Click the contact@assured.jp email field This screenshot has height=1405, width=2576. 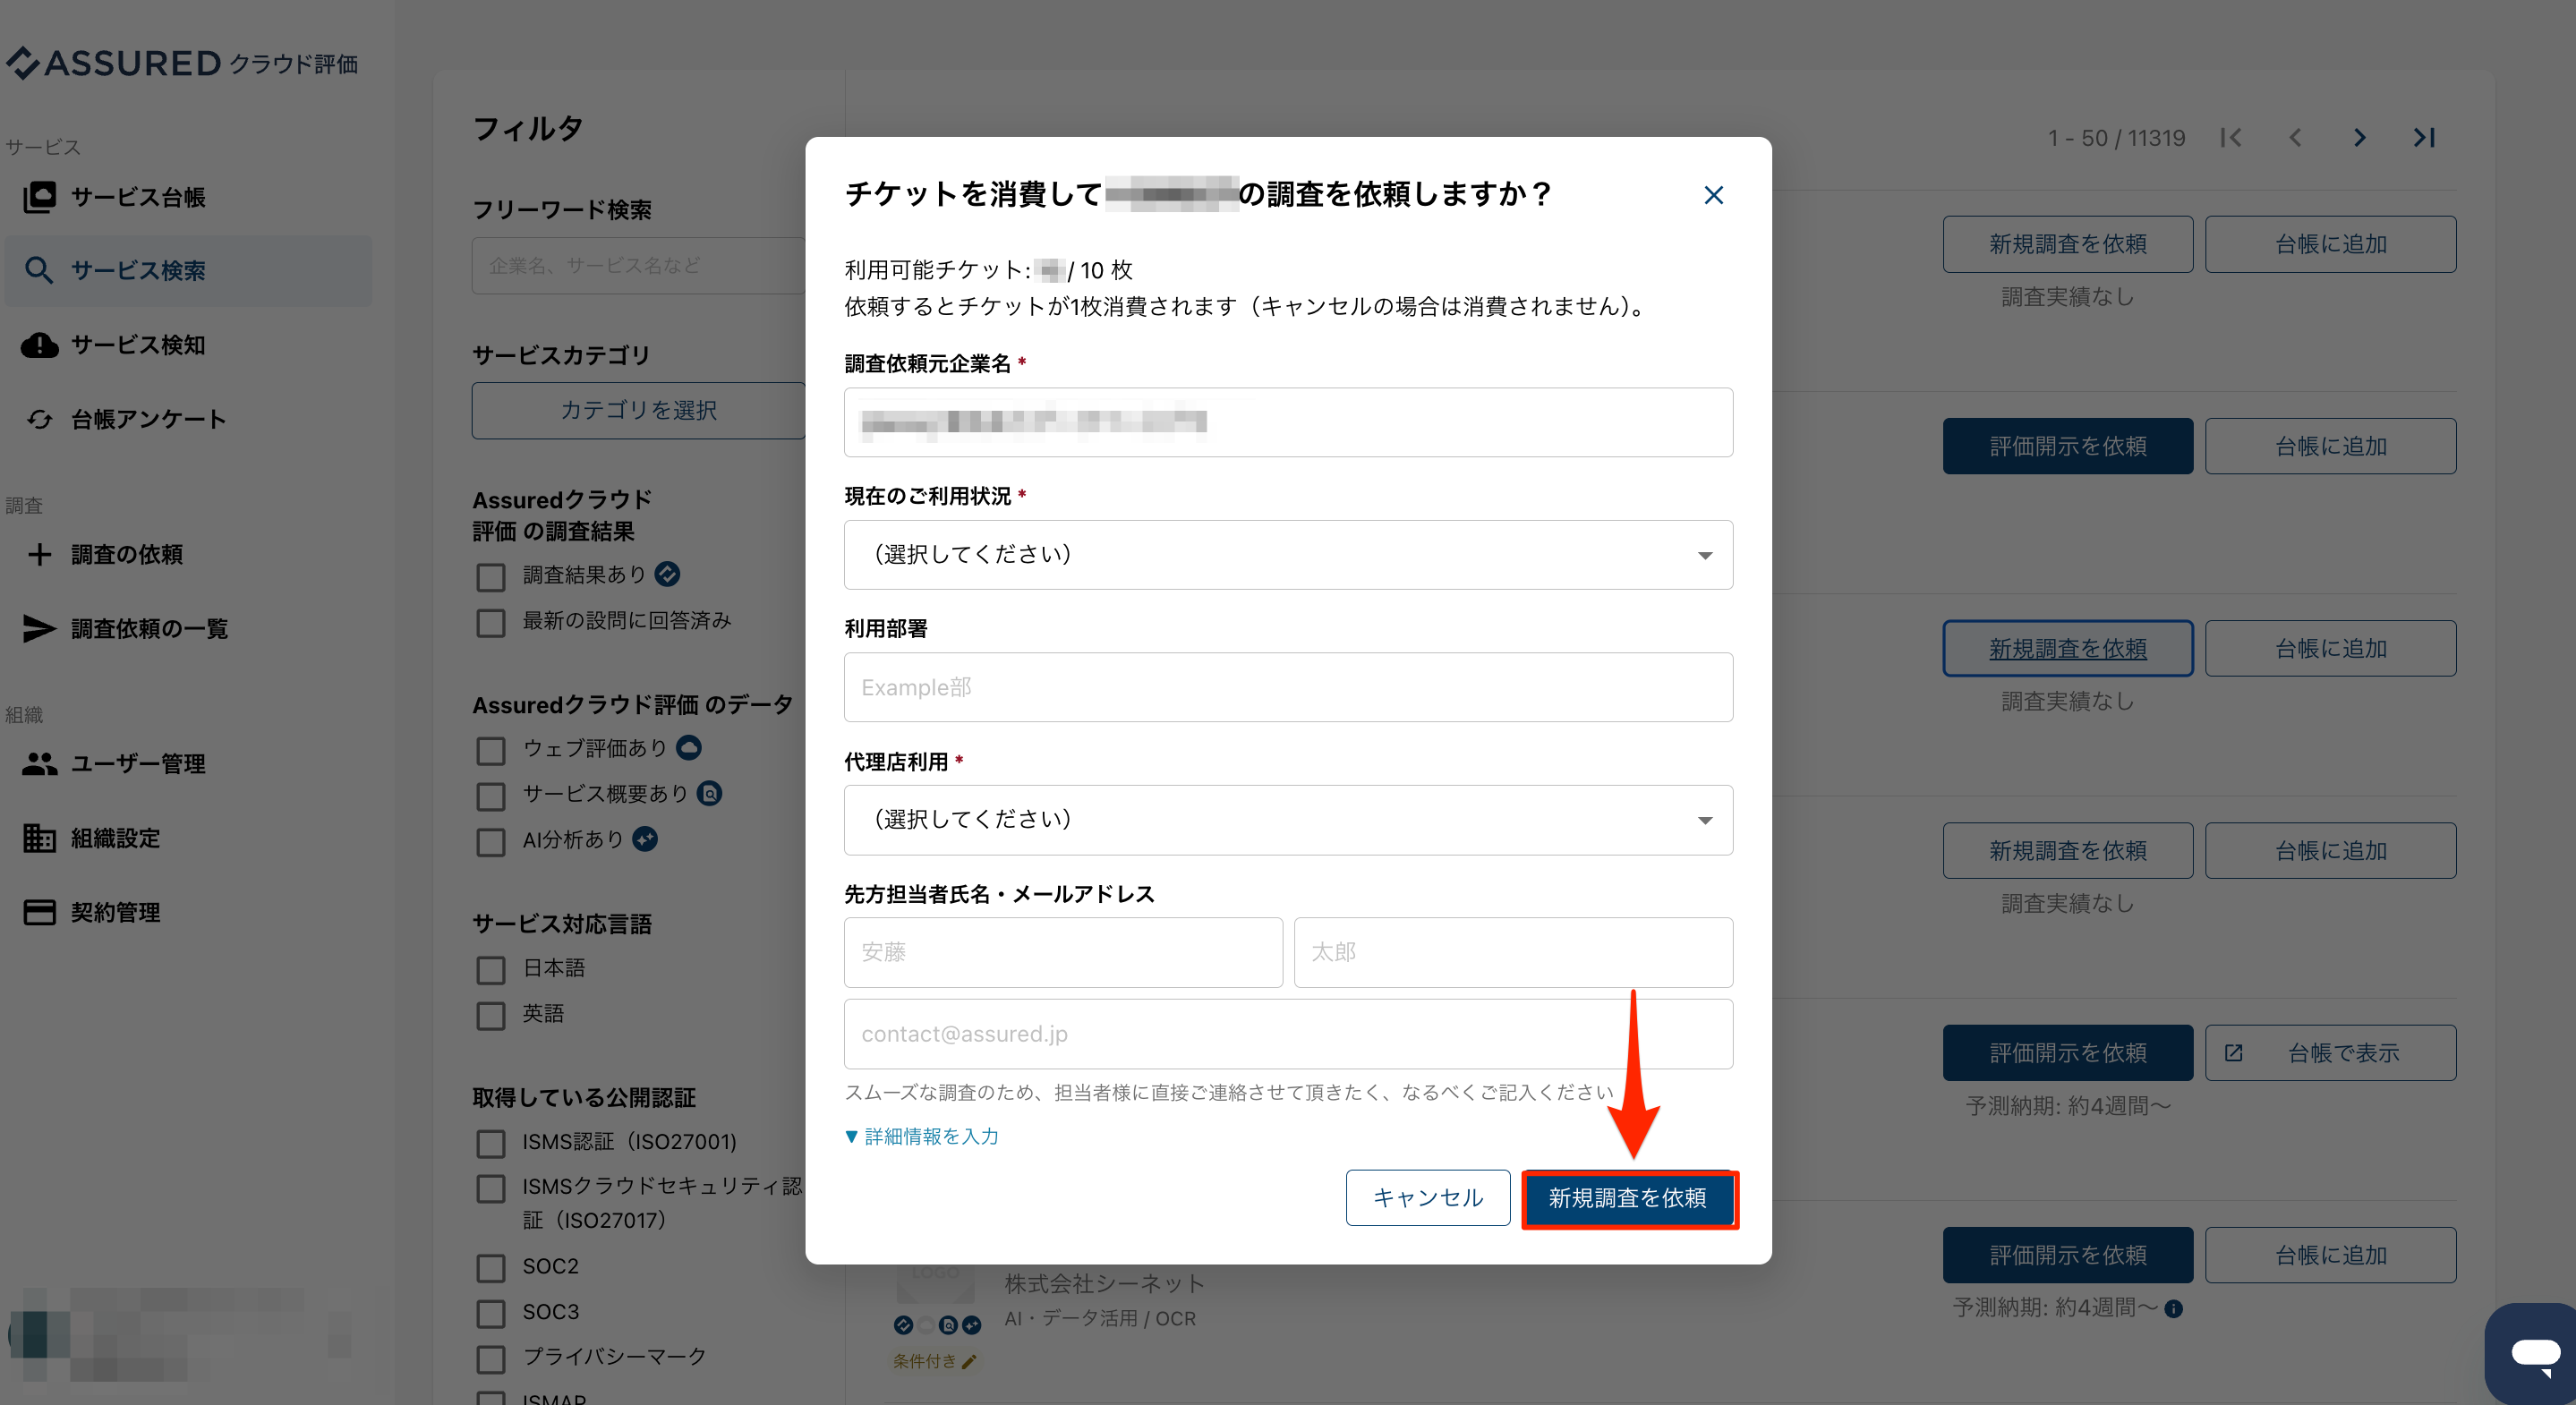(x=1288, y=1034)
